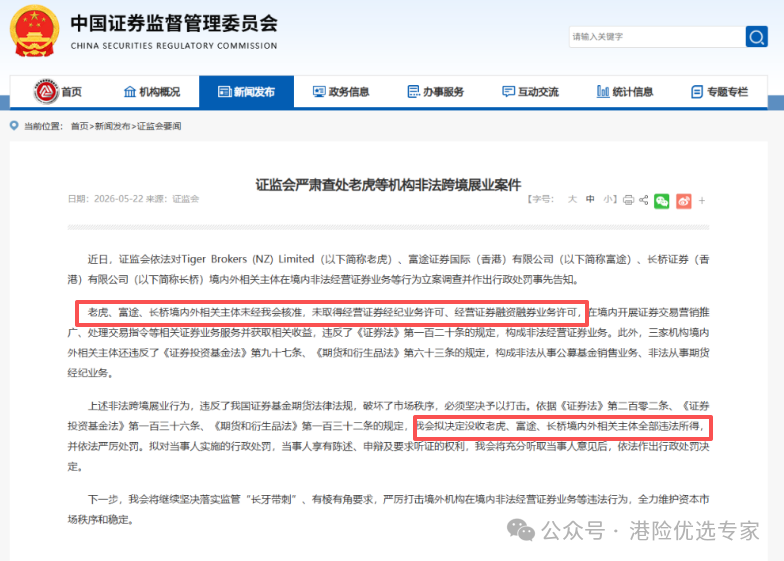The width and height of the screenshot is (784, 561).
Task: Go to 证监会要闻 in the breadcrumb
Action: coord(159,126)
